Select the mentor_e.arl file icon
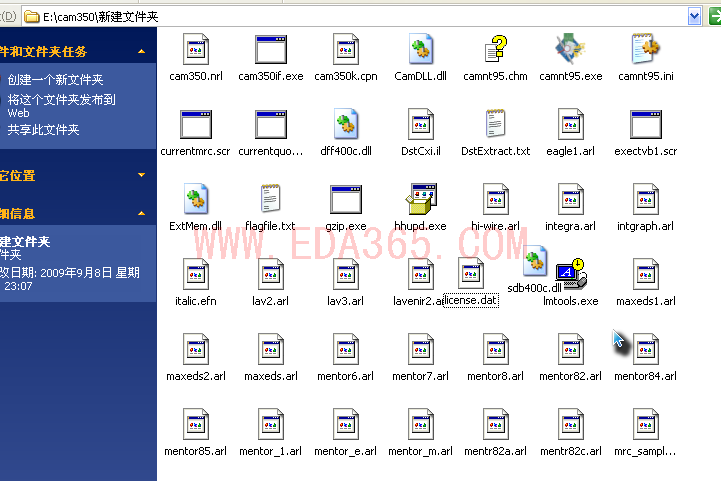Image resolution: width=721 pixels, height=481 pixels. click(x=346, y=424)
